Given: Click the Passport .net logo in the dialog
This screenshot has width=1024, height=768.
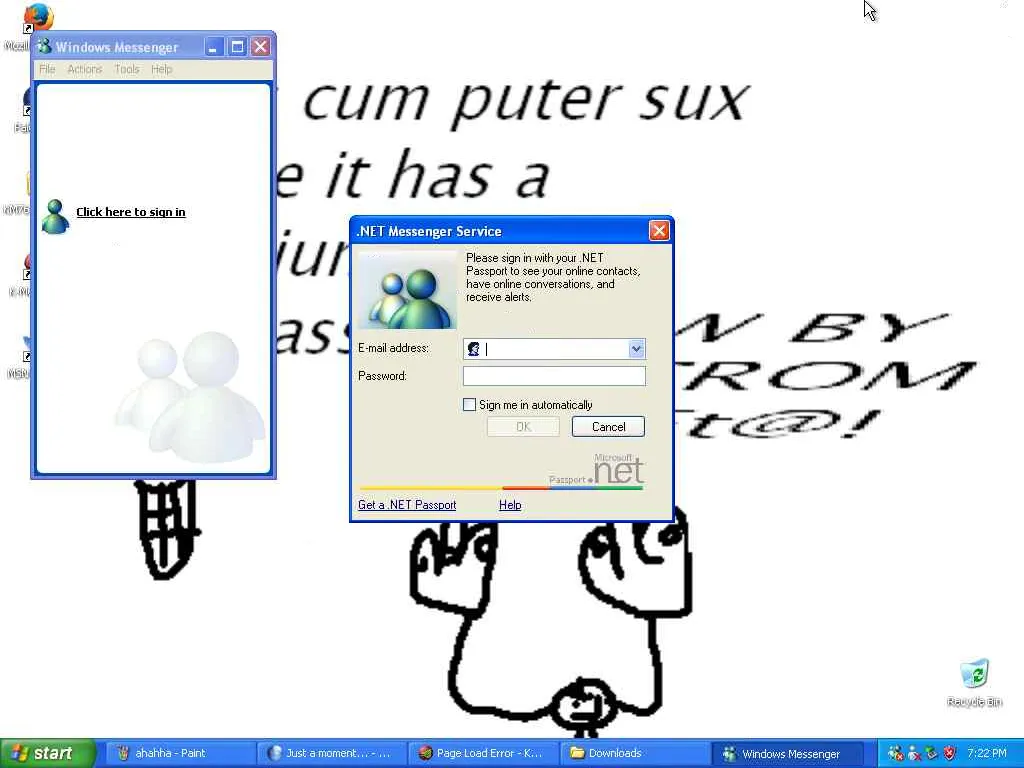Looking at the screenshot, I should [597, 470].
